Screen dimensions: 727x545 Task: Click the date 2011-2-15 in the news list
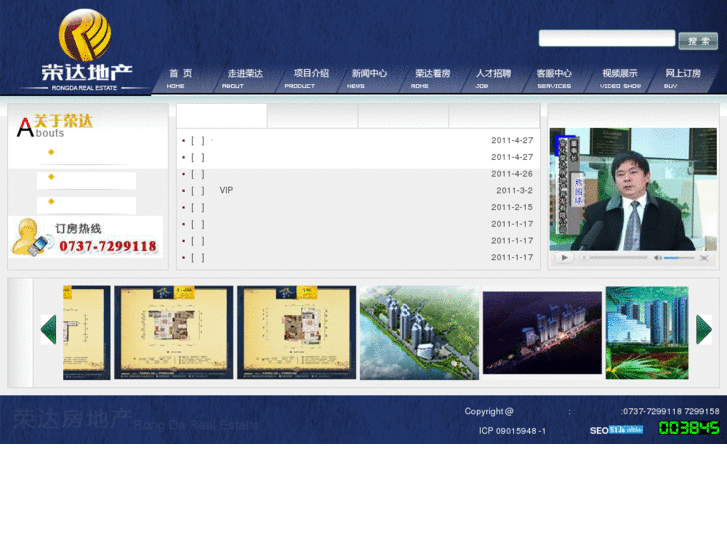click(512, 207)
